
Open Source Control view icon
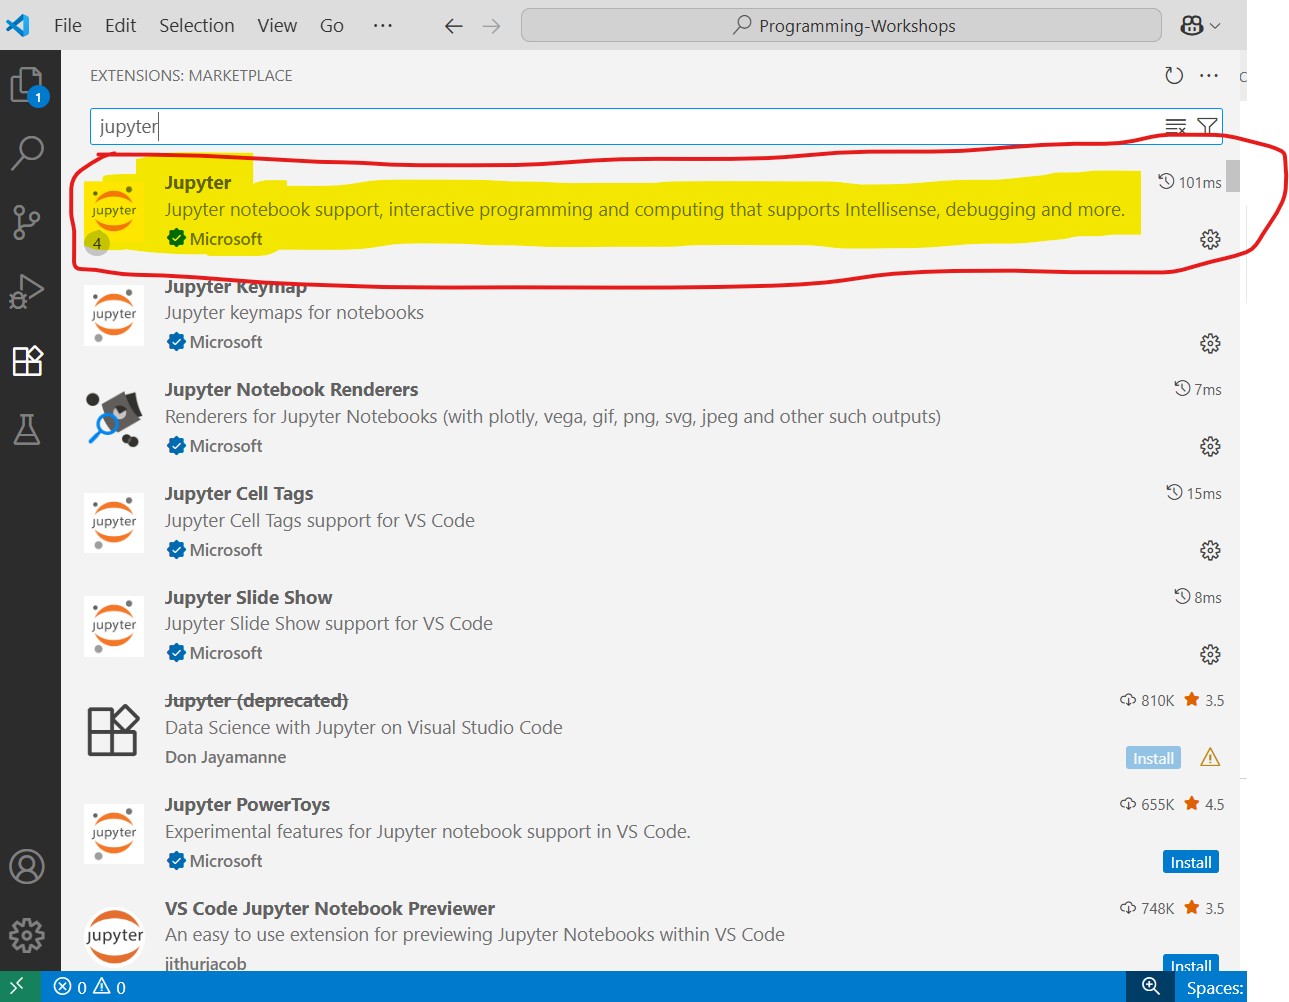tap(27, 222)
